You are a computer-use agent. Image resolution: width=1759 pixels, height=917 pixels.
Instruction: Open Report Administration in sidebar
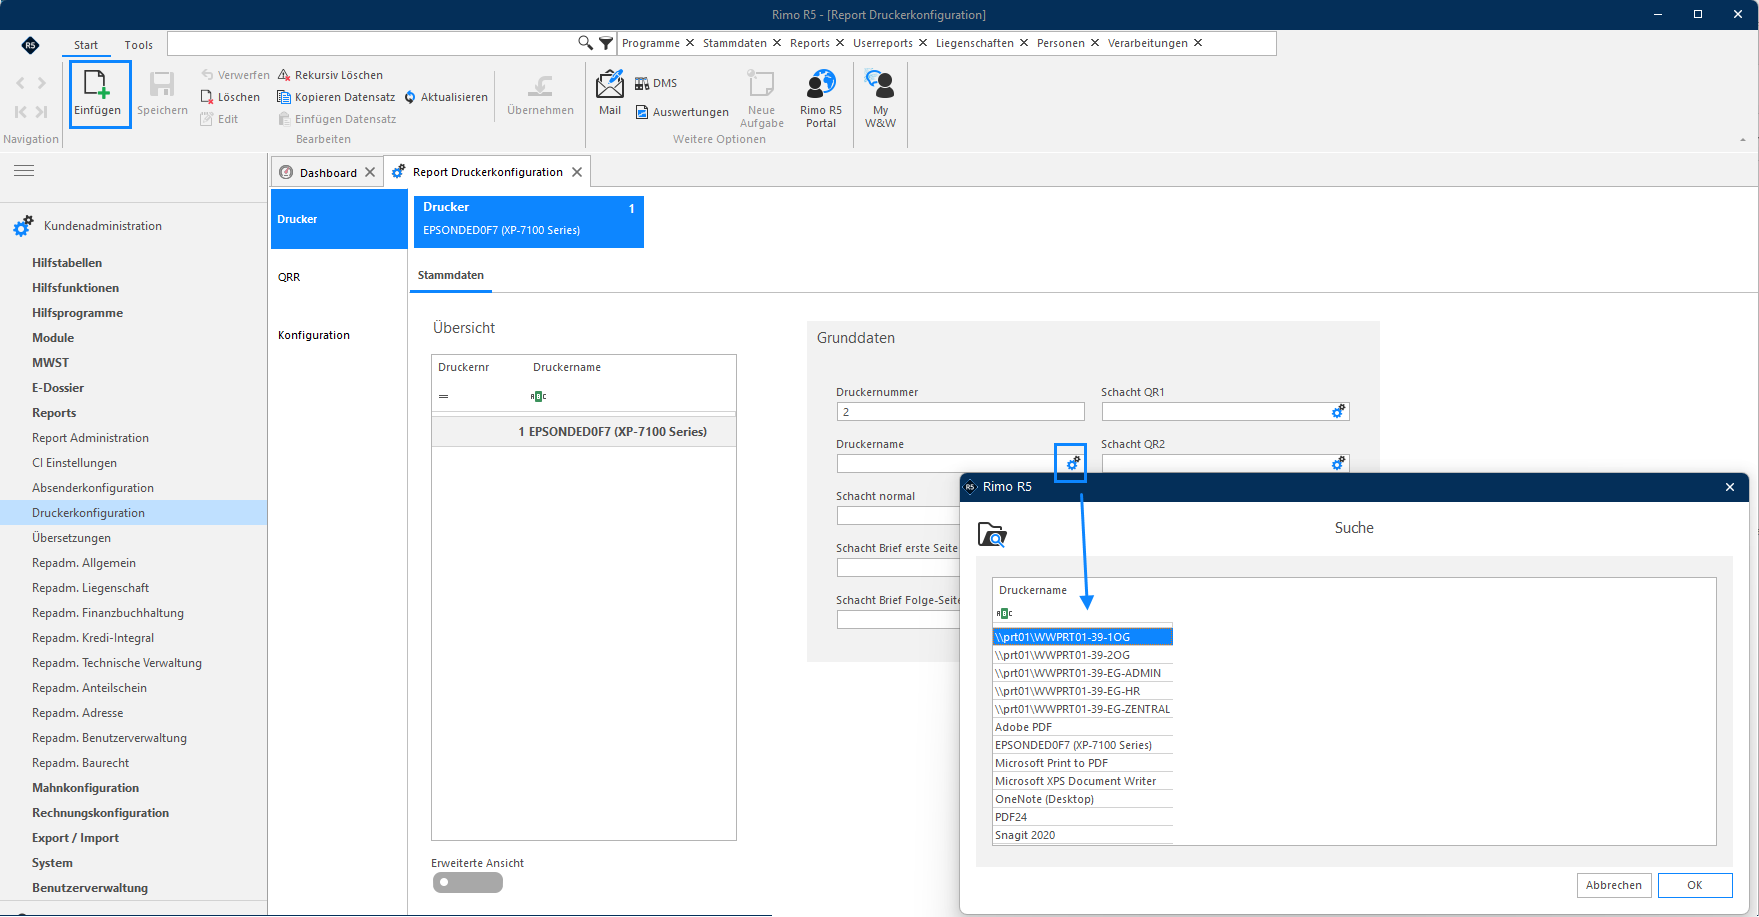click(x=90, y=438)
